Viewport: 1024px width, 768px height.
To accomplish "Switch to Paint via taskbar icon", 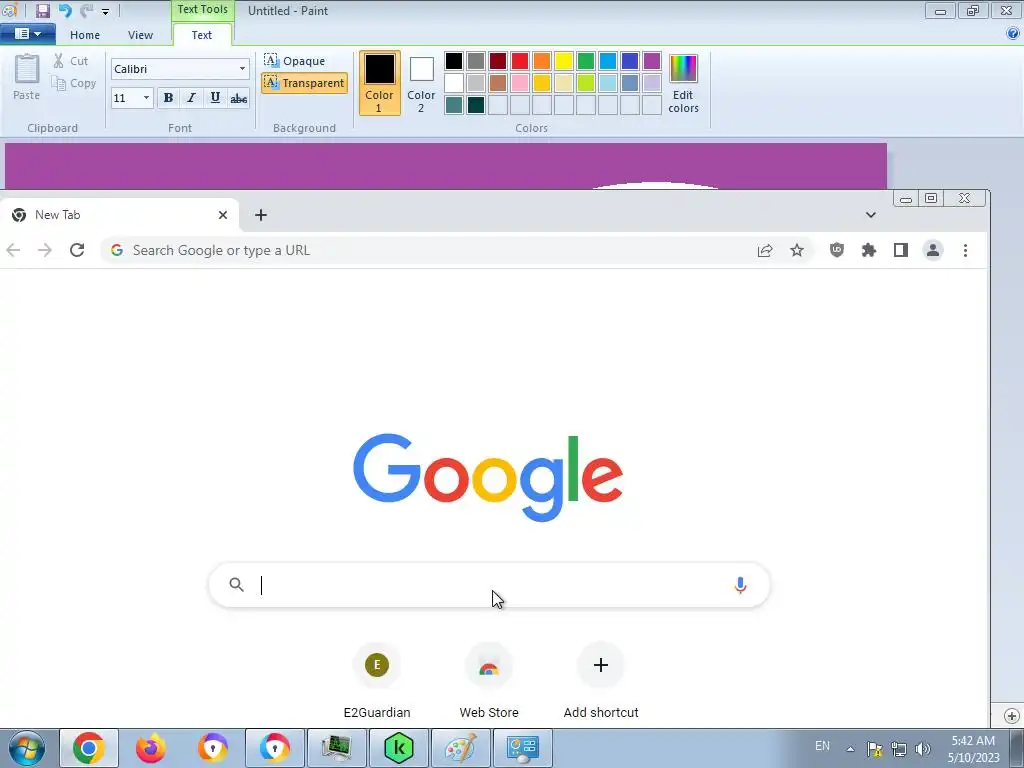I will click(460, 748).
